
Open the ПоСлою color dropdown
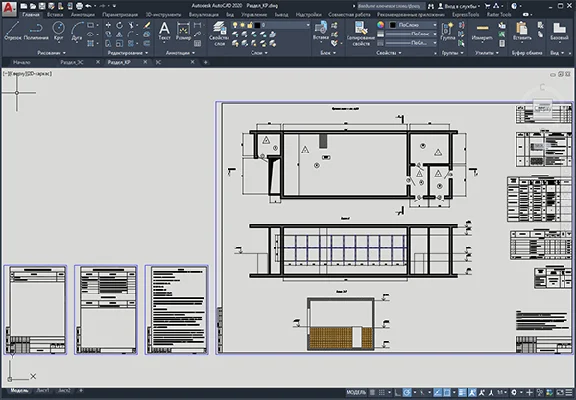coord(413,25)
